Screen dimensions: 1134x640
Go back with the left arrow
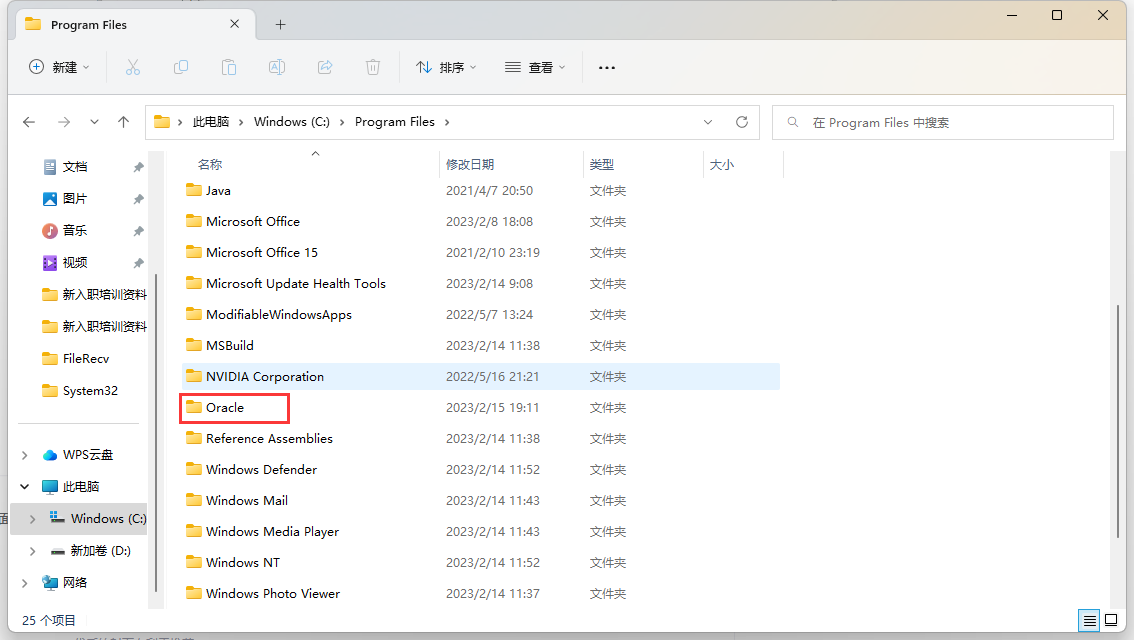pyautogui.click(x=29, y=122)
